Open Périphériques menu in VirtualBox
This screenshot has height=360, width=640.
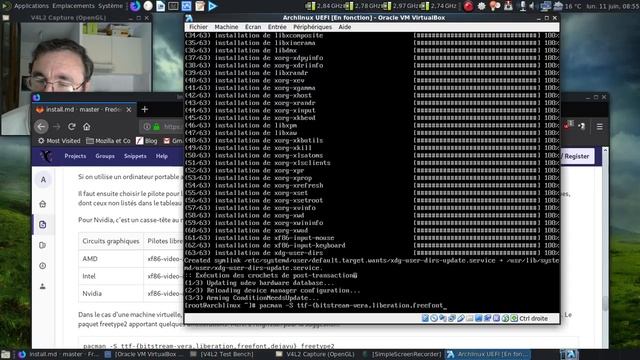[312, 27]
